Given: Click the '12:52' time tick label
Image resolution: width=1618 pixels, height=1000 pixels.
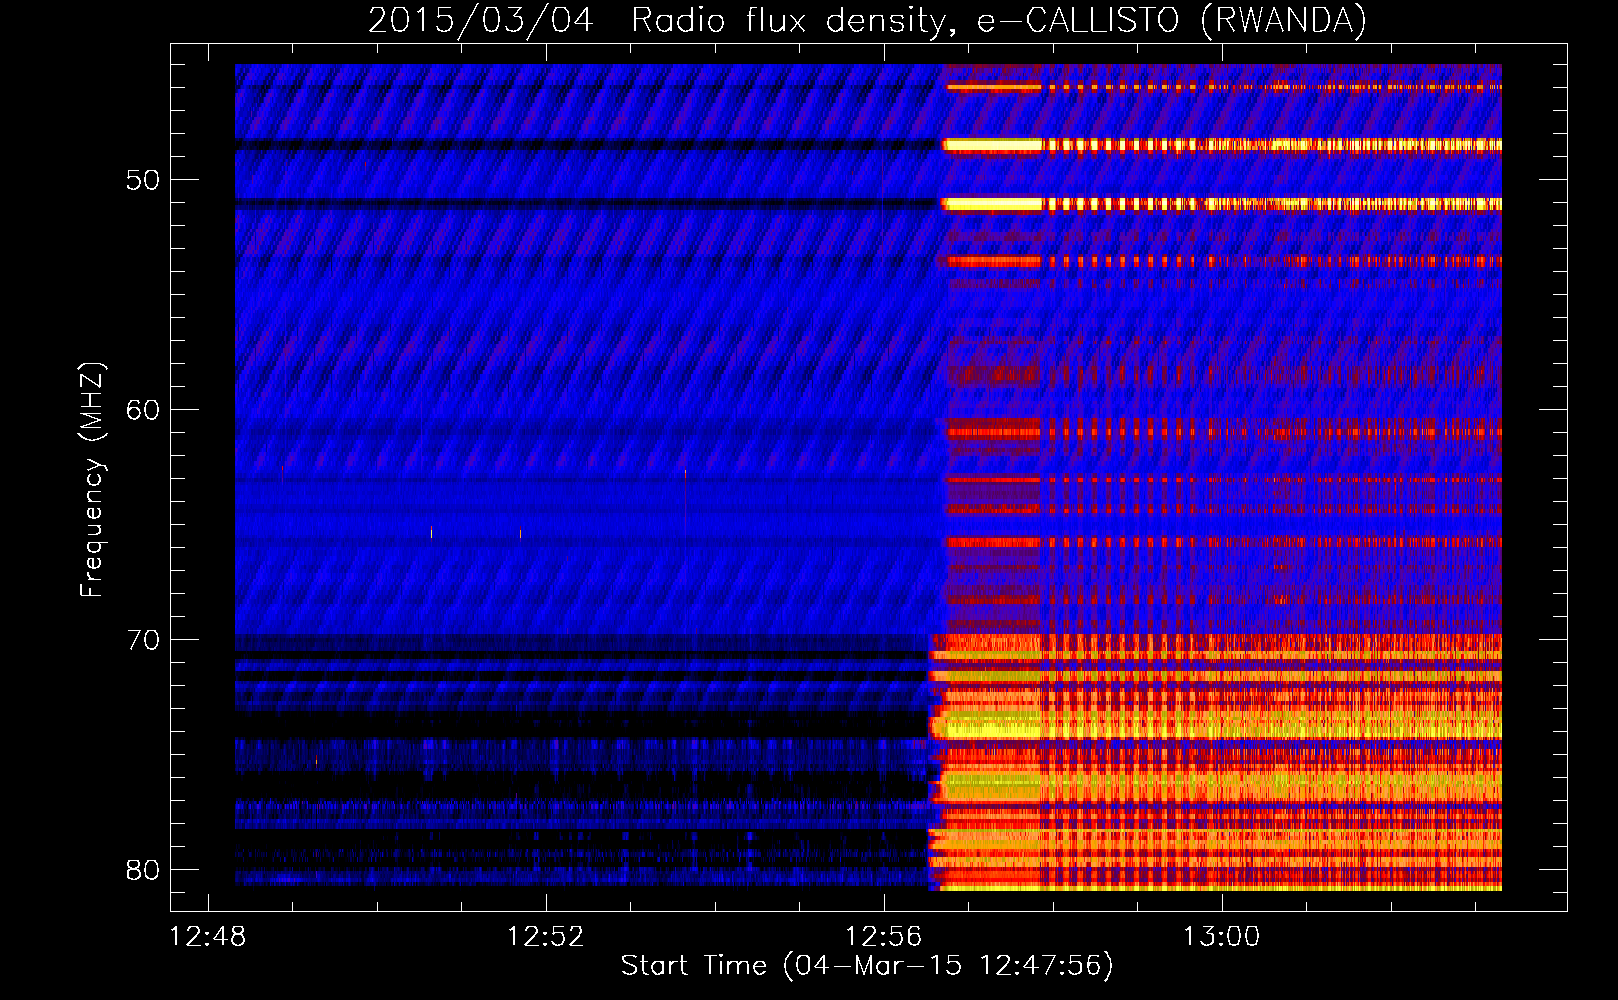Looking at the screenshot, I should click(546, 937).
